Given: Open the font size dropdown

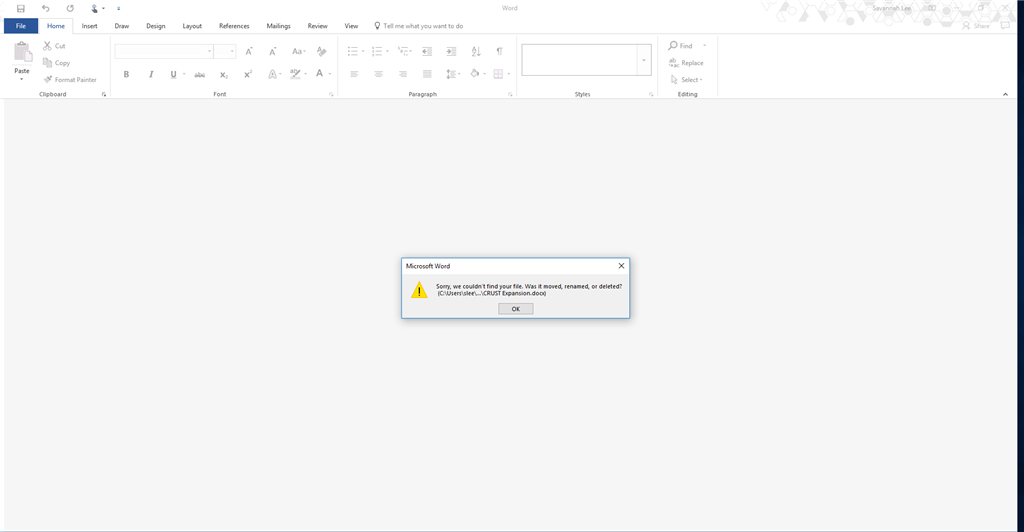Looking at the screenshot, I should (x=232, y=51).
